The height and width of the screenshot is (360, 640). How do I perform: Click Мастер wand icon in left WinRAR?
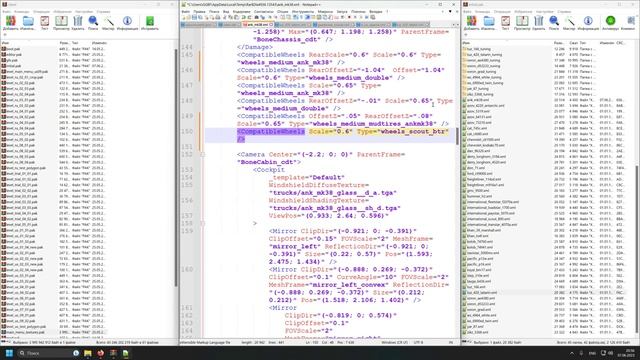[109, 23]
